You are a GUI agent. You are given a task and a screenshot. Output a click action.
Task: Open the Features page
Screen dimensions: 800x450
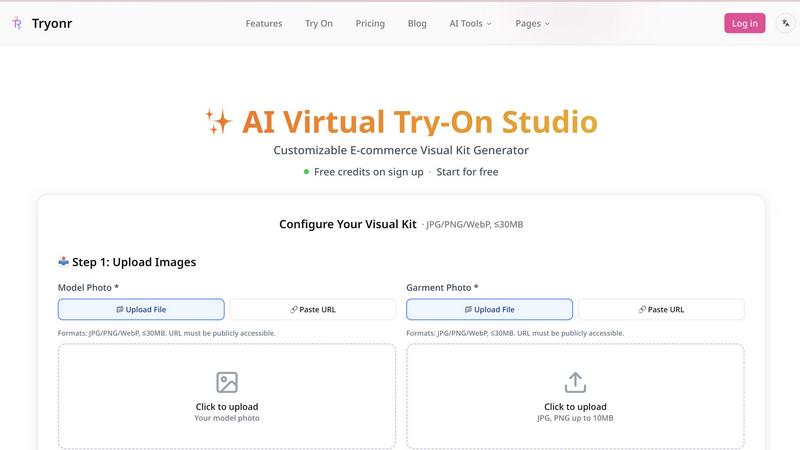[x=264, y=23]
